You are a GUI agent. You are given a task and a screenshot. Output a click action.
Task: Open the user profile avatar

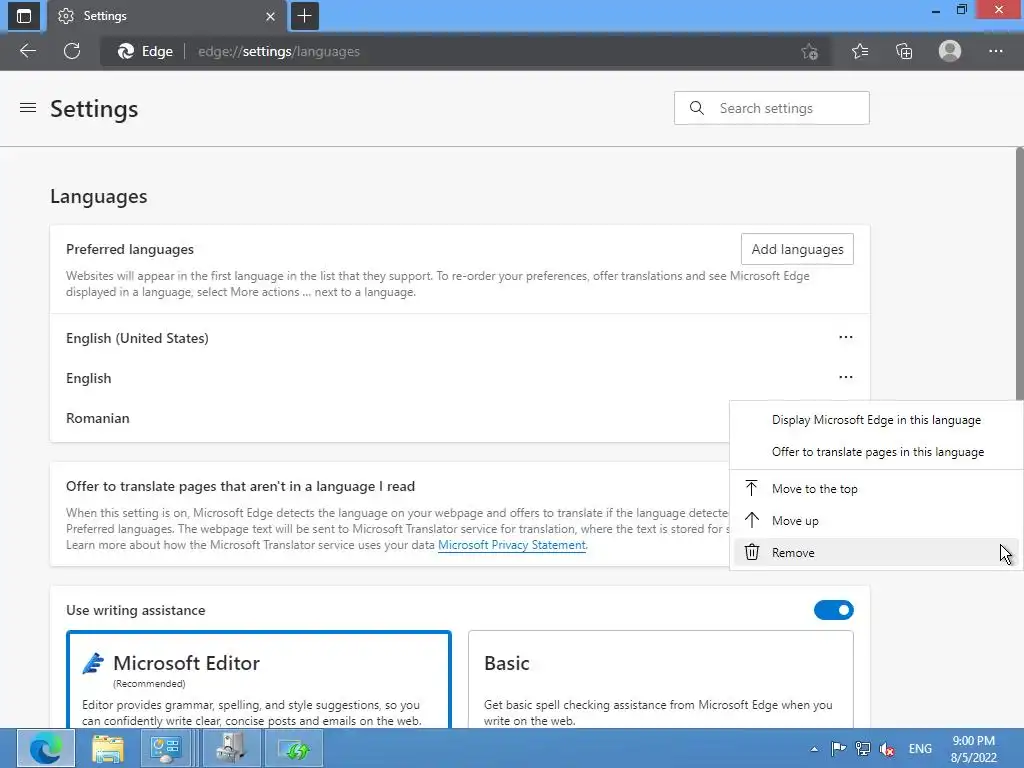tap(950, 51)
